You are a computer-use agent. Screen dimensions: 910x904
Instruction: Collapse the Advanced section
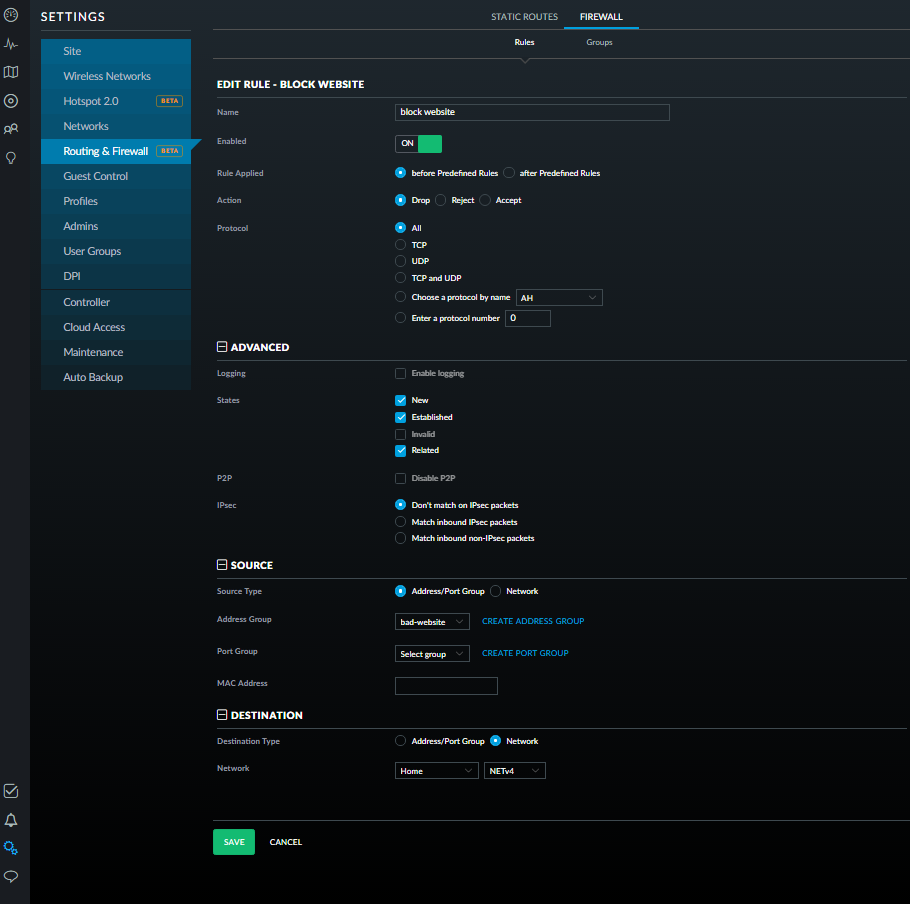pos(222,348)
